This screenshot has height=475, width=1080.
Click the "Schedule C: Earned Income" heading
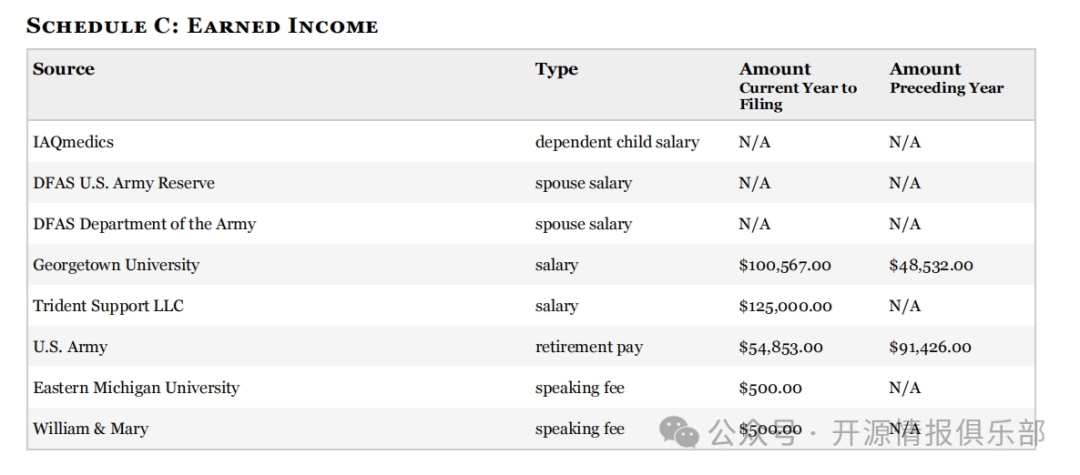202,26
